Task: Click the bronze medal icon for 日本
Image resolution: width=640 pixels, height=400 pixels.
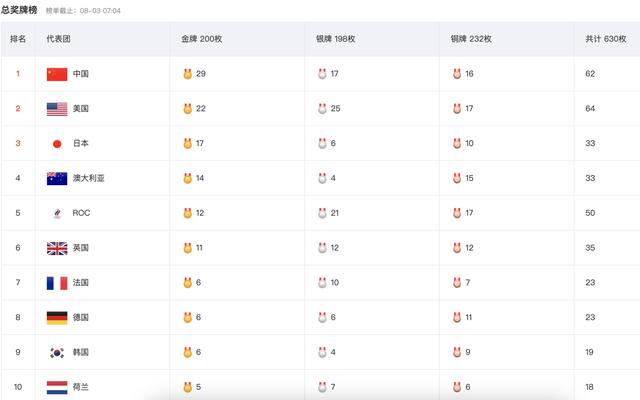Action: pyautogui.click(x=457, y=144)
